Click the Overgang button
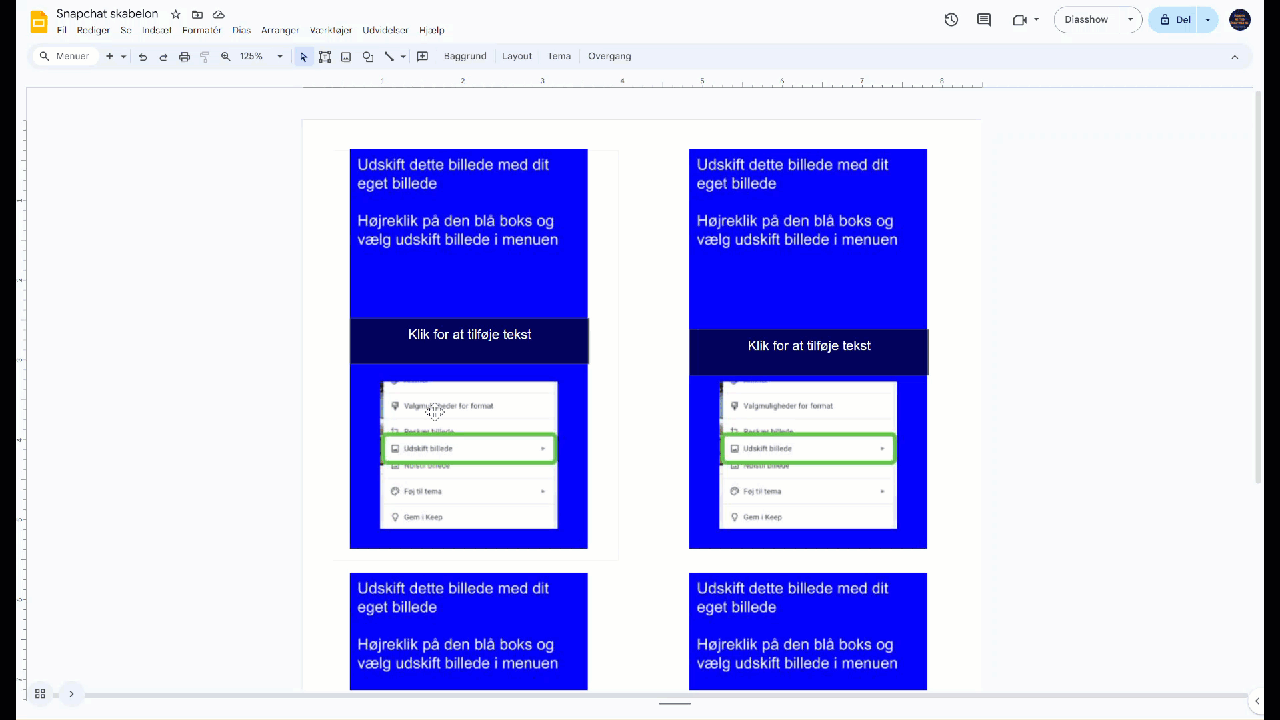Image resolution: width=1280 pixels, height=720 pixels. point(609,57)
